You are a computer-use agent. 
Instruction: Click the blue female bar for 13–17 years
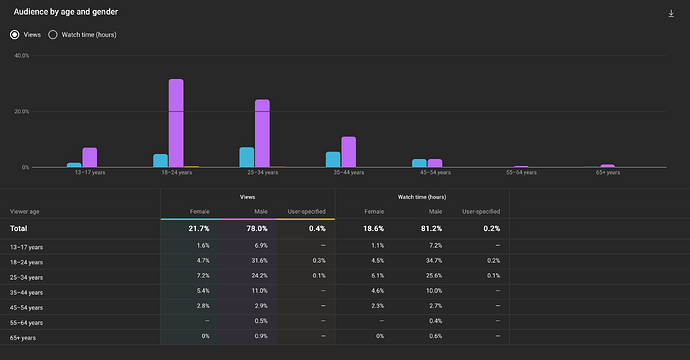74,165
